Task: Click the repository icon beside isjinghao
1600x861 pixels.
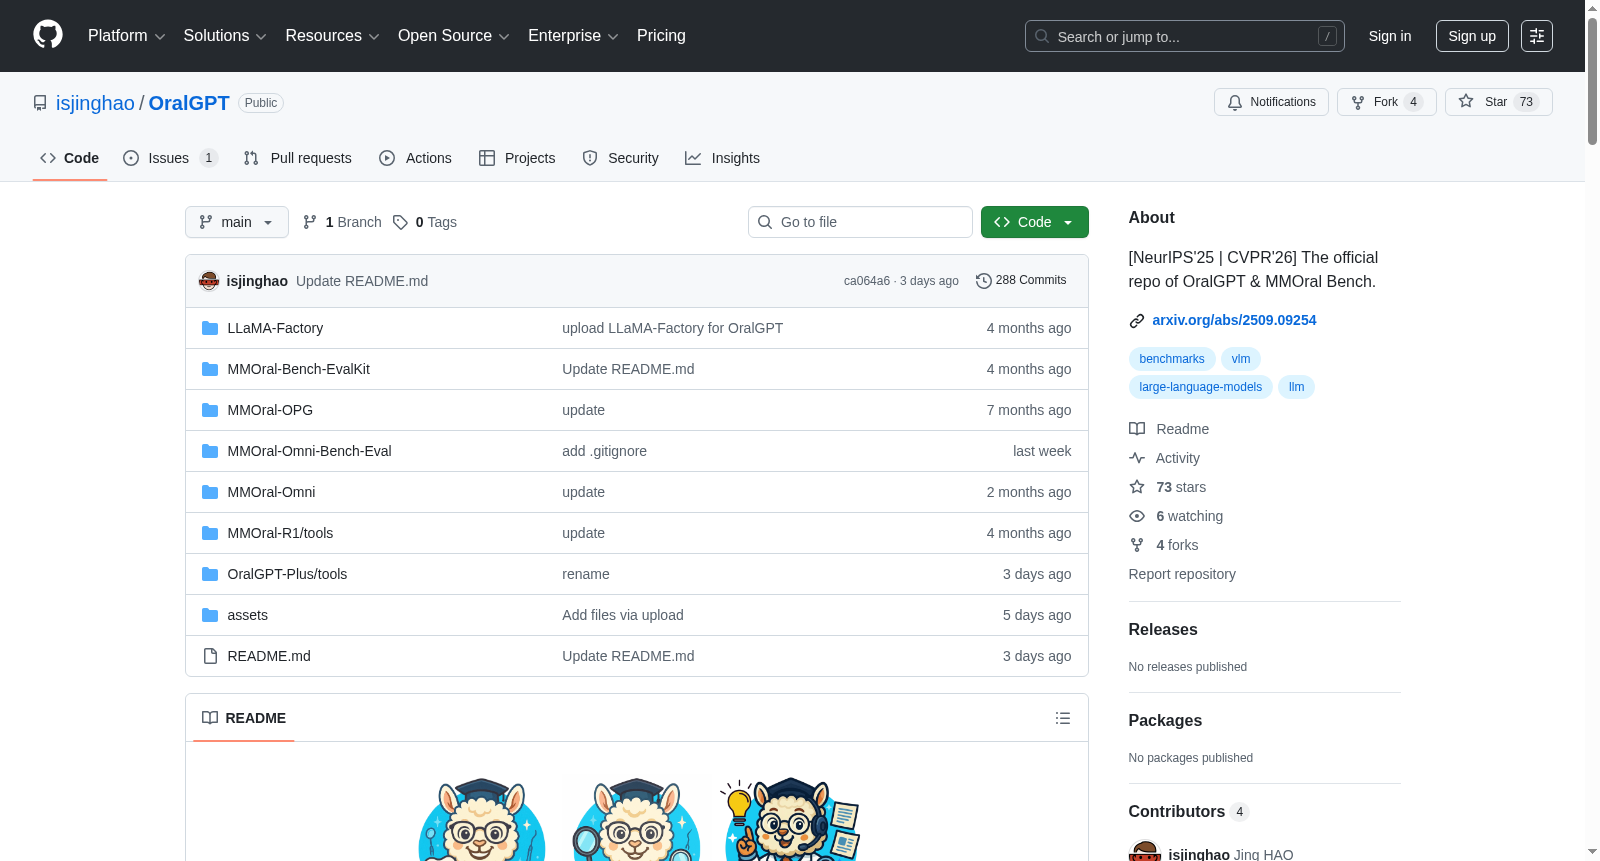Action: (40, 103)
